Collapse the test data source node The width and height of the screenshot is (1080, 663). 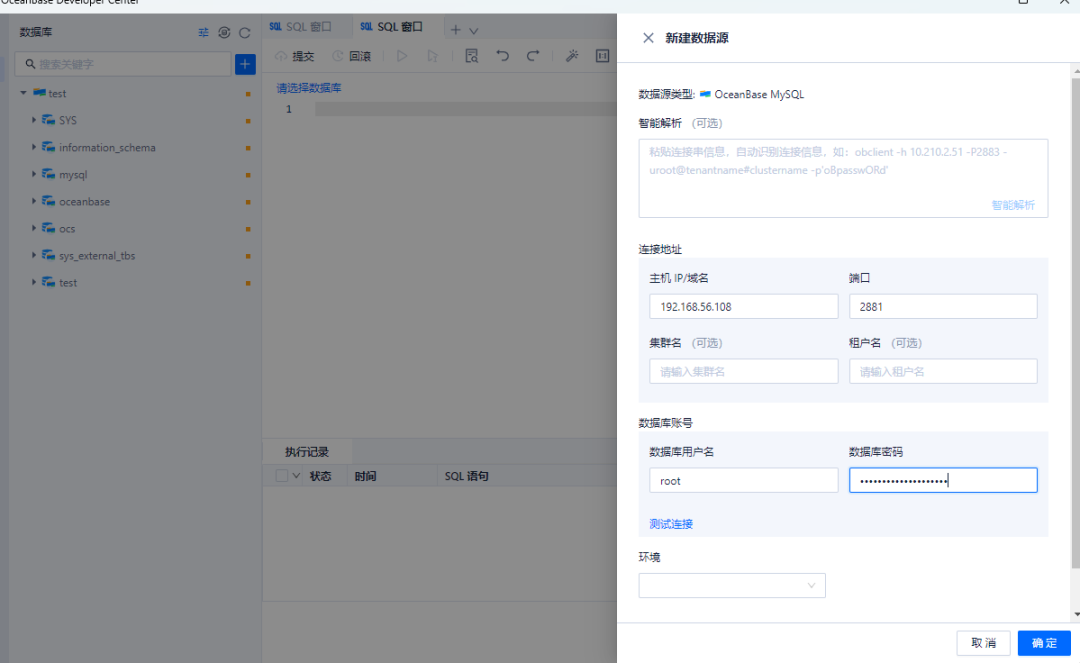(23, 93)
